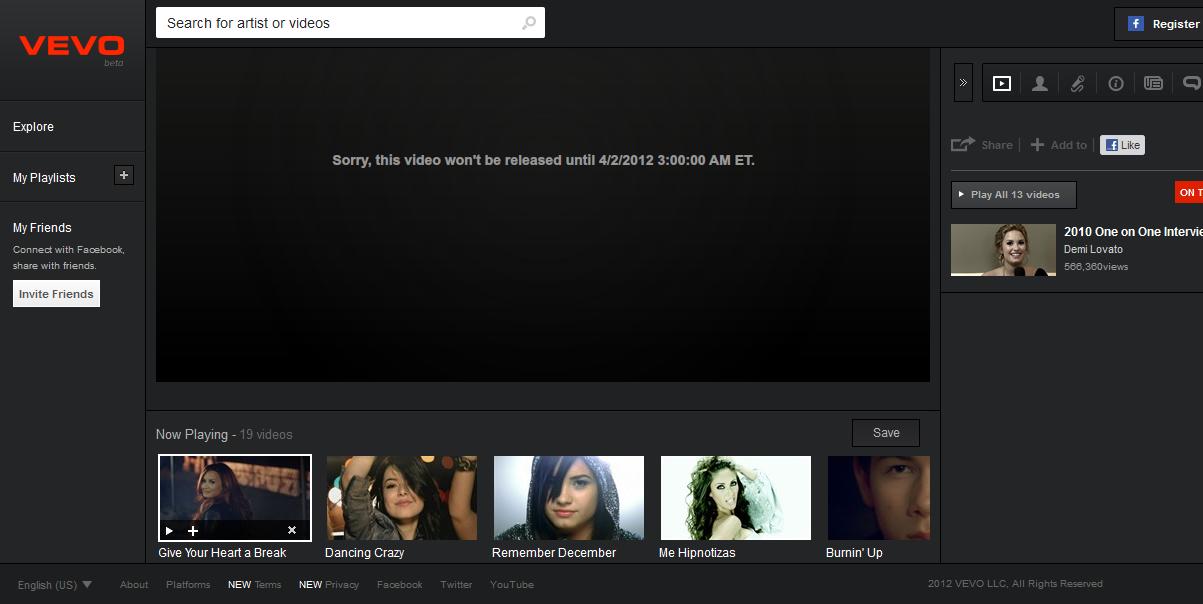1203x604 pixels.
Task: Open the Demi Lovato interview thumbnail
Action: [x=1003, y=249]
